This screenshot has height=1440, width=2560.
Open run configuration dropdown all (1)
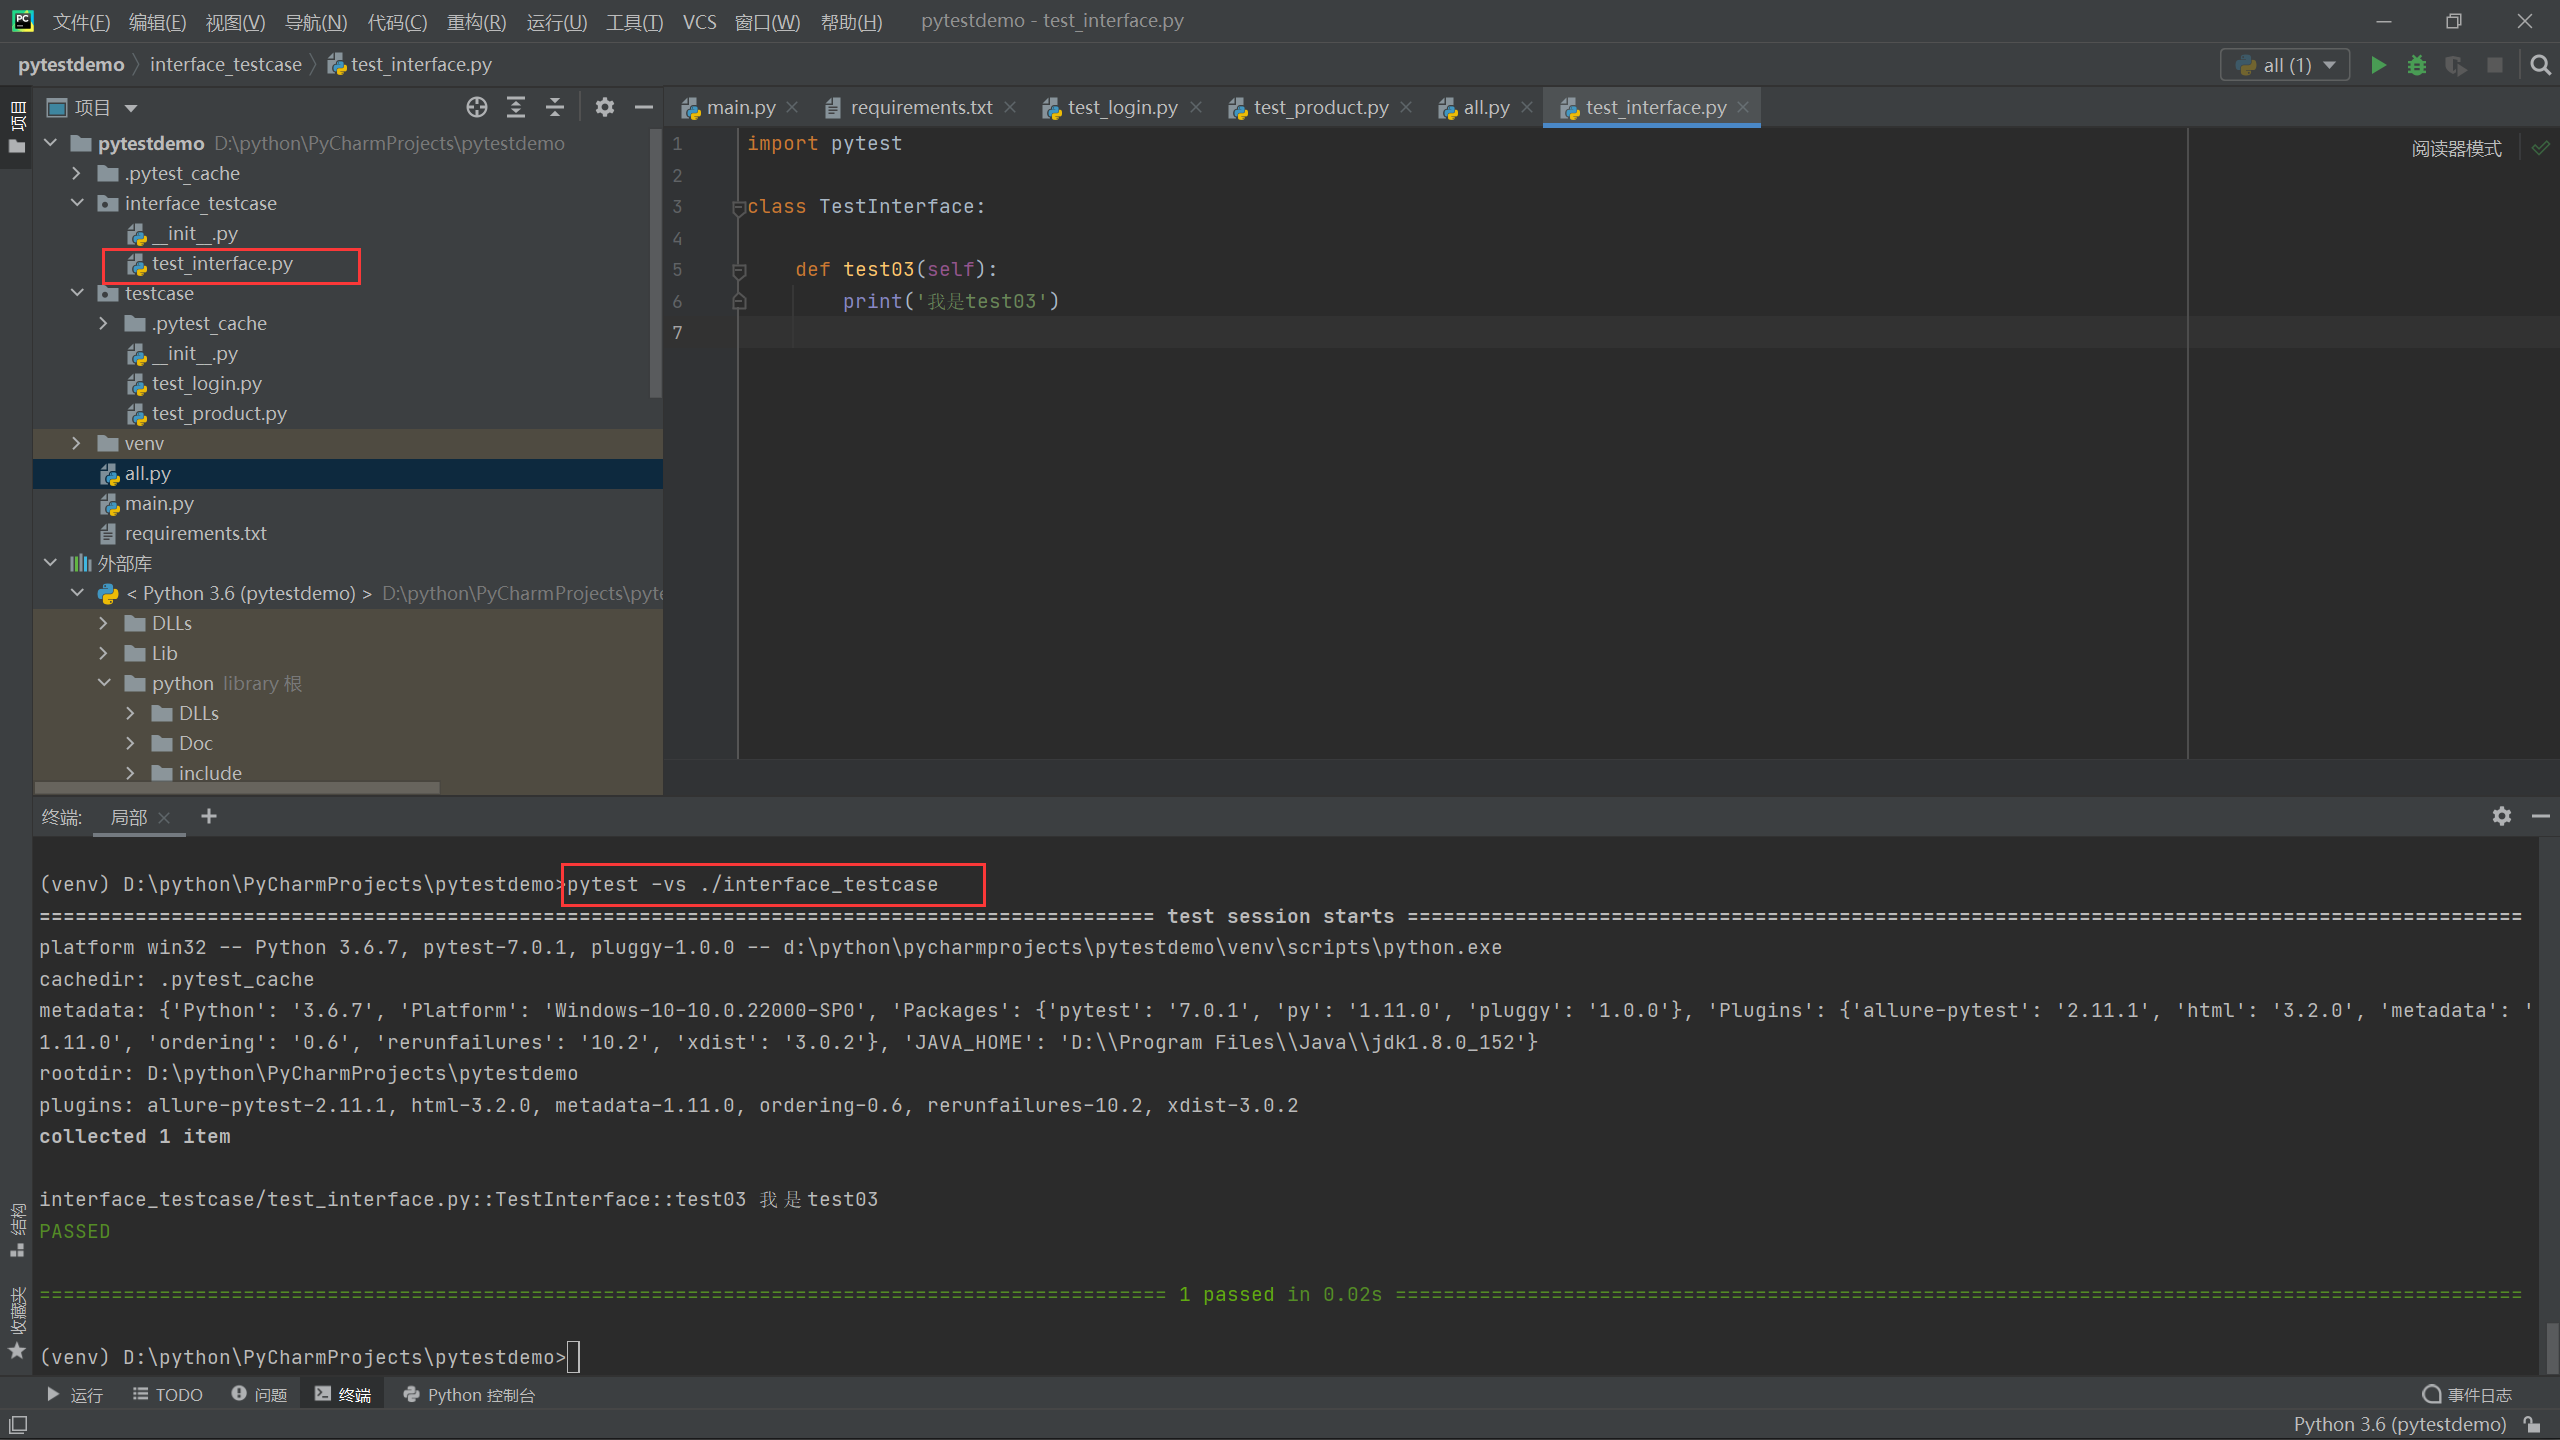(x=2285, y=65)
